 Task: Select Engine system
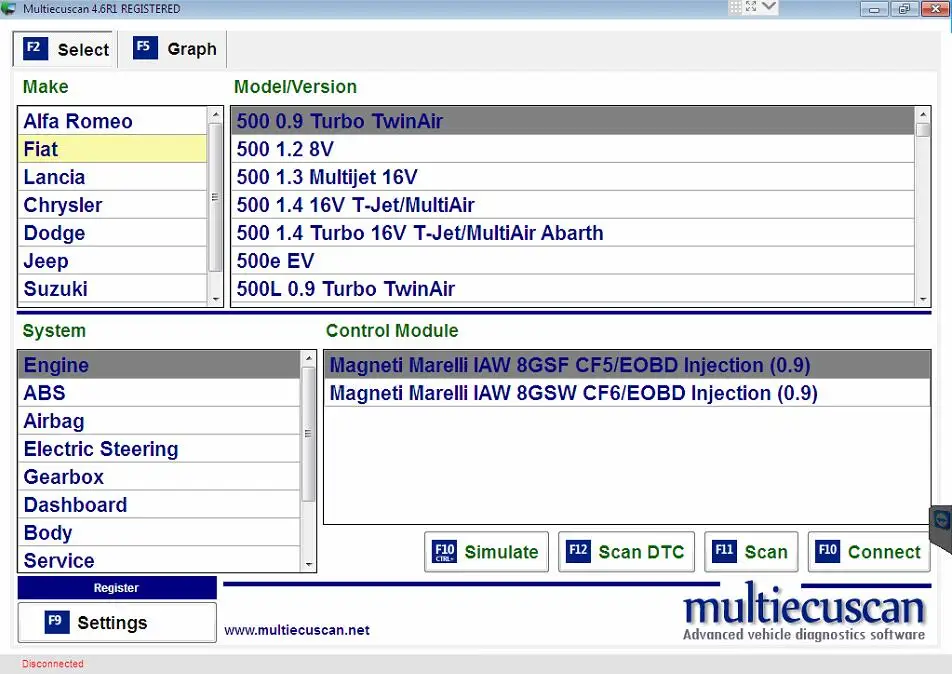coord(160,365)
